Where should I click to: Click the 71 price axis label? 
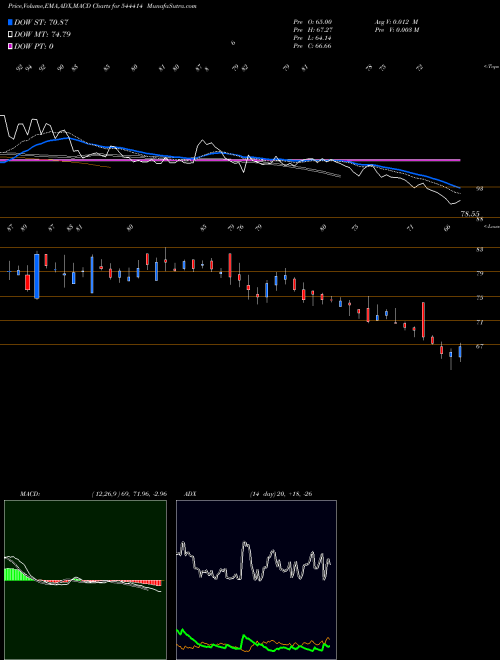point(479,322)
